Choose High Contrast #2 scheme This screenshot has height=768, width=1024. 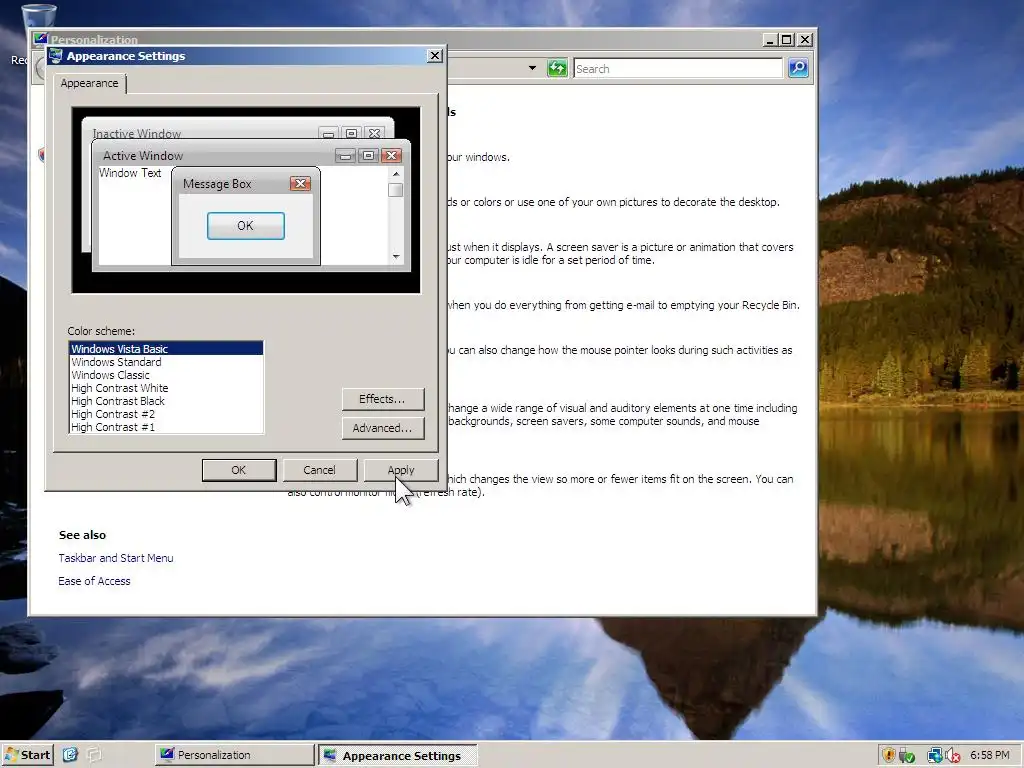click(166, 414)
